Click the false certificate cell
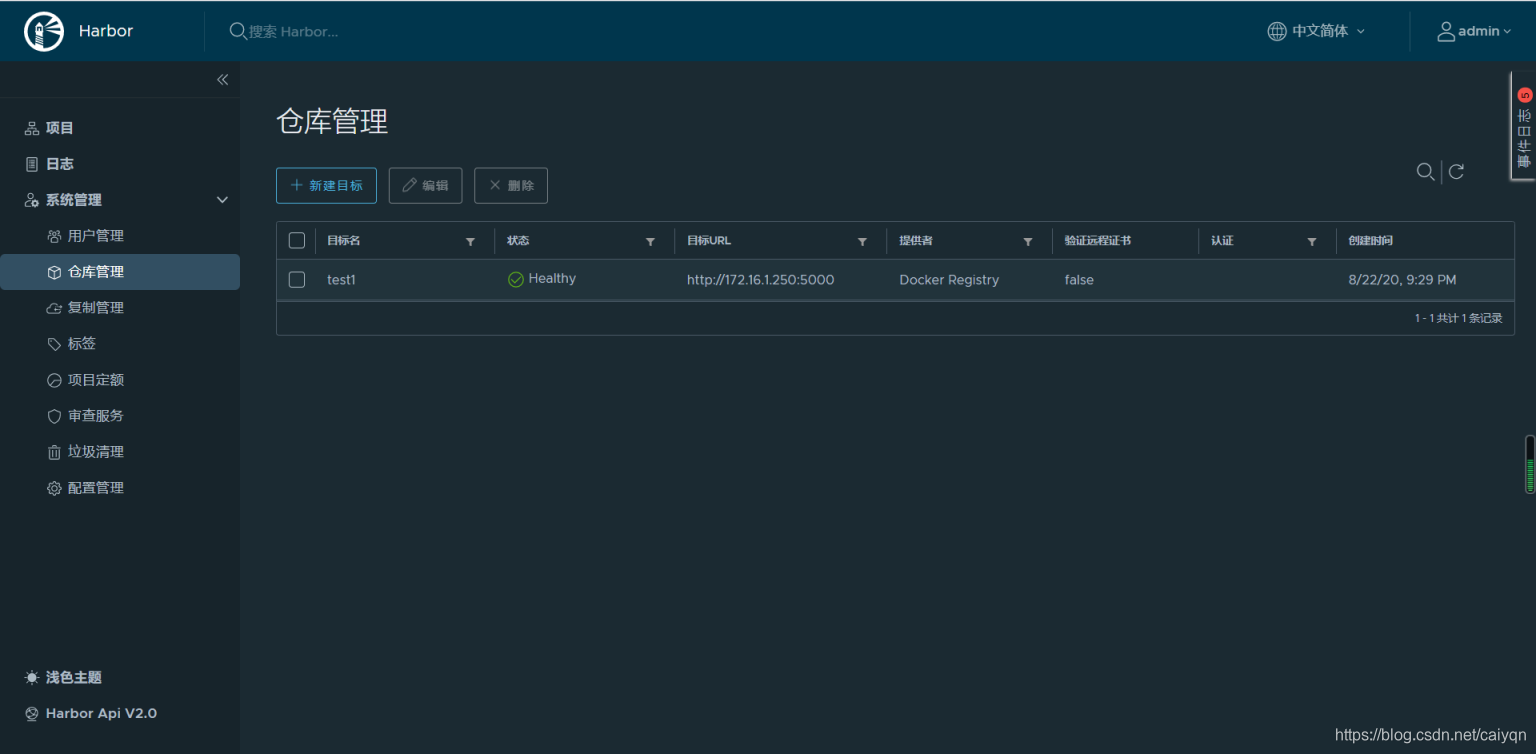The width and height of the screenshot is (1536, 754). (x=1079, y=280)
